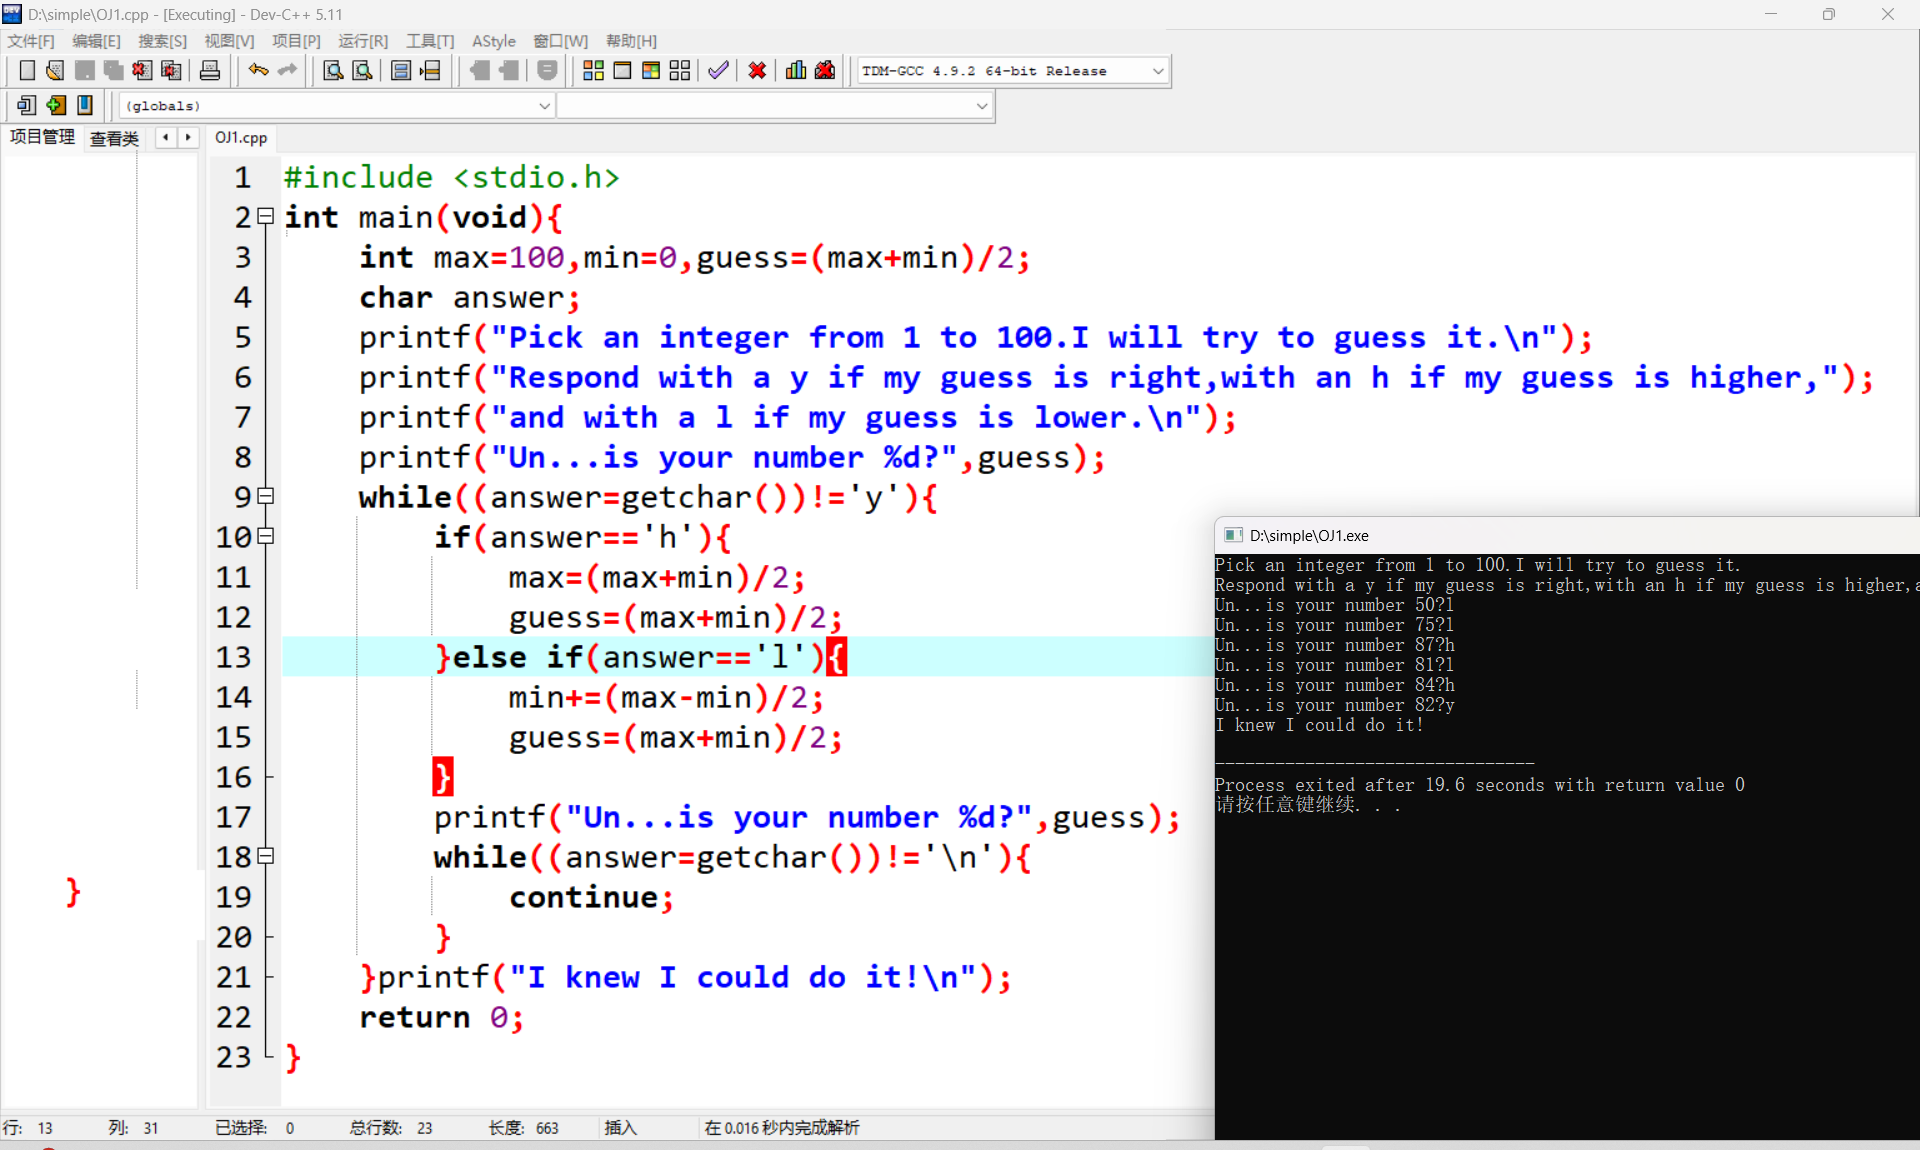Image resolution: width=1920 pixels, height=1150 pixels.
Task: Click the red X stop execution icon
Action: [x=757, y=70]
